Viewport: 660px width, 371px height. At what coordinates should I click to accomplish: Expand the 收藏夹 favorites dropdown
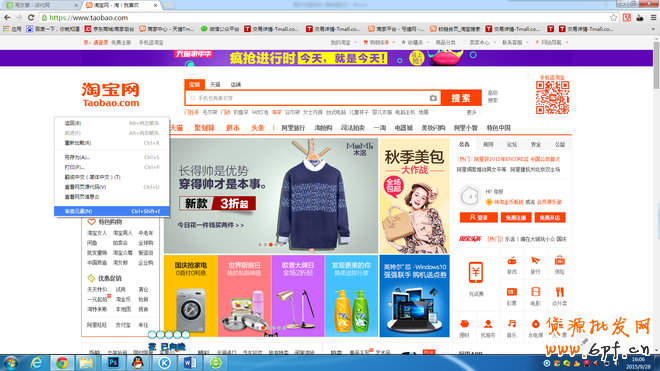click(x=415, y=43)
